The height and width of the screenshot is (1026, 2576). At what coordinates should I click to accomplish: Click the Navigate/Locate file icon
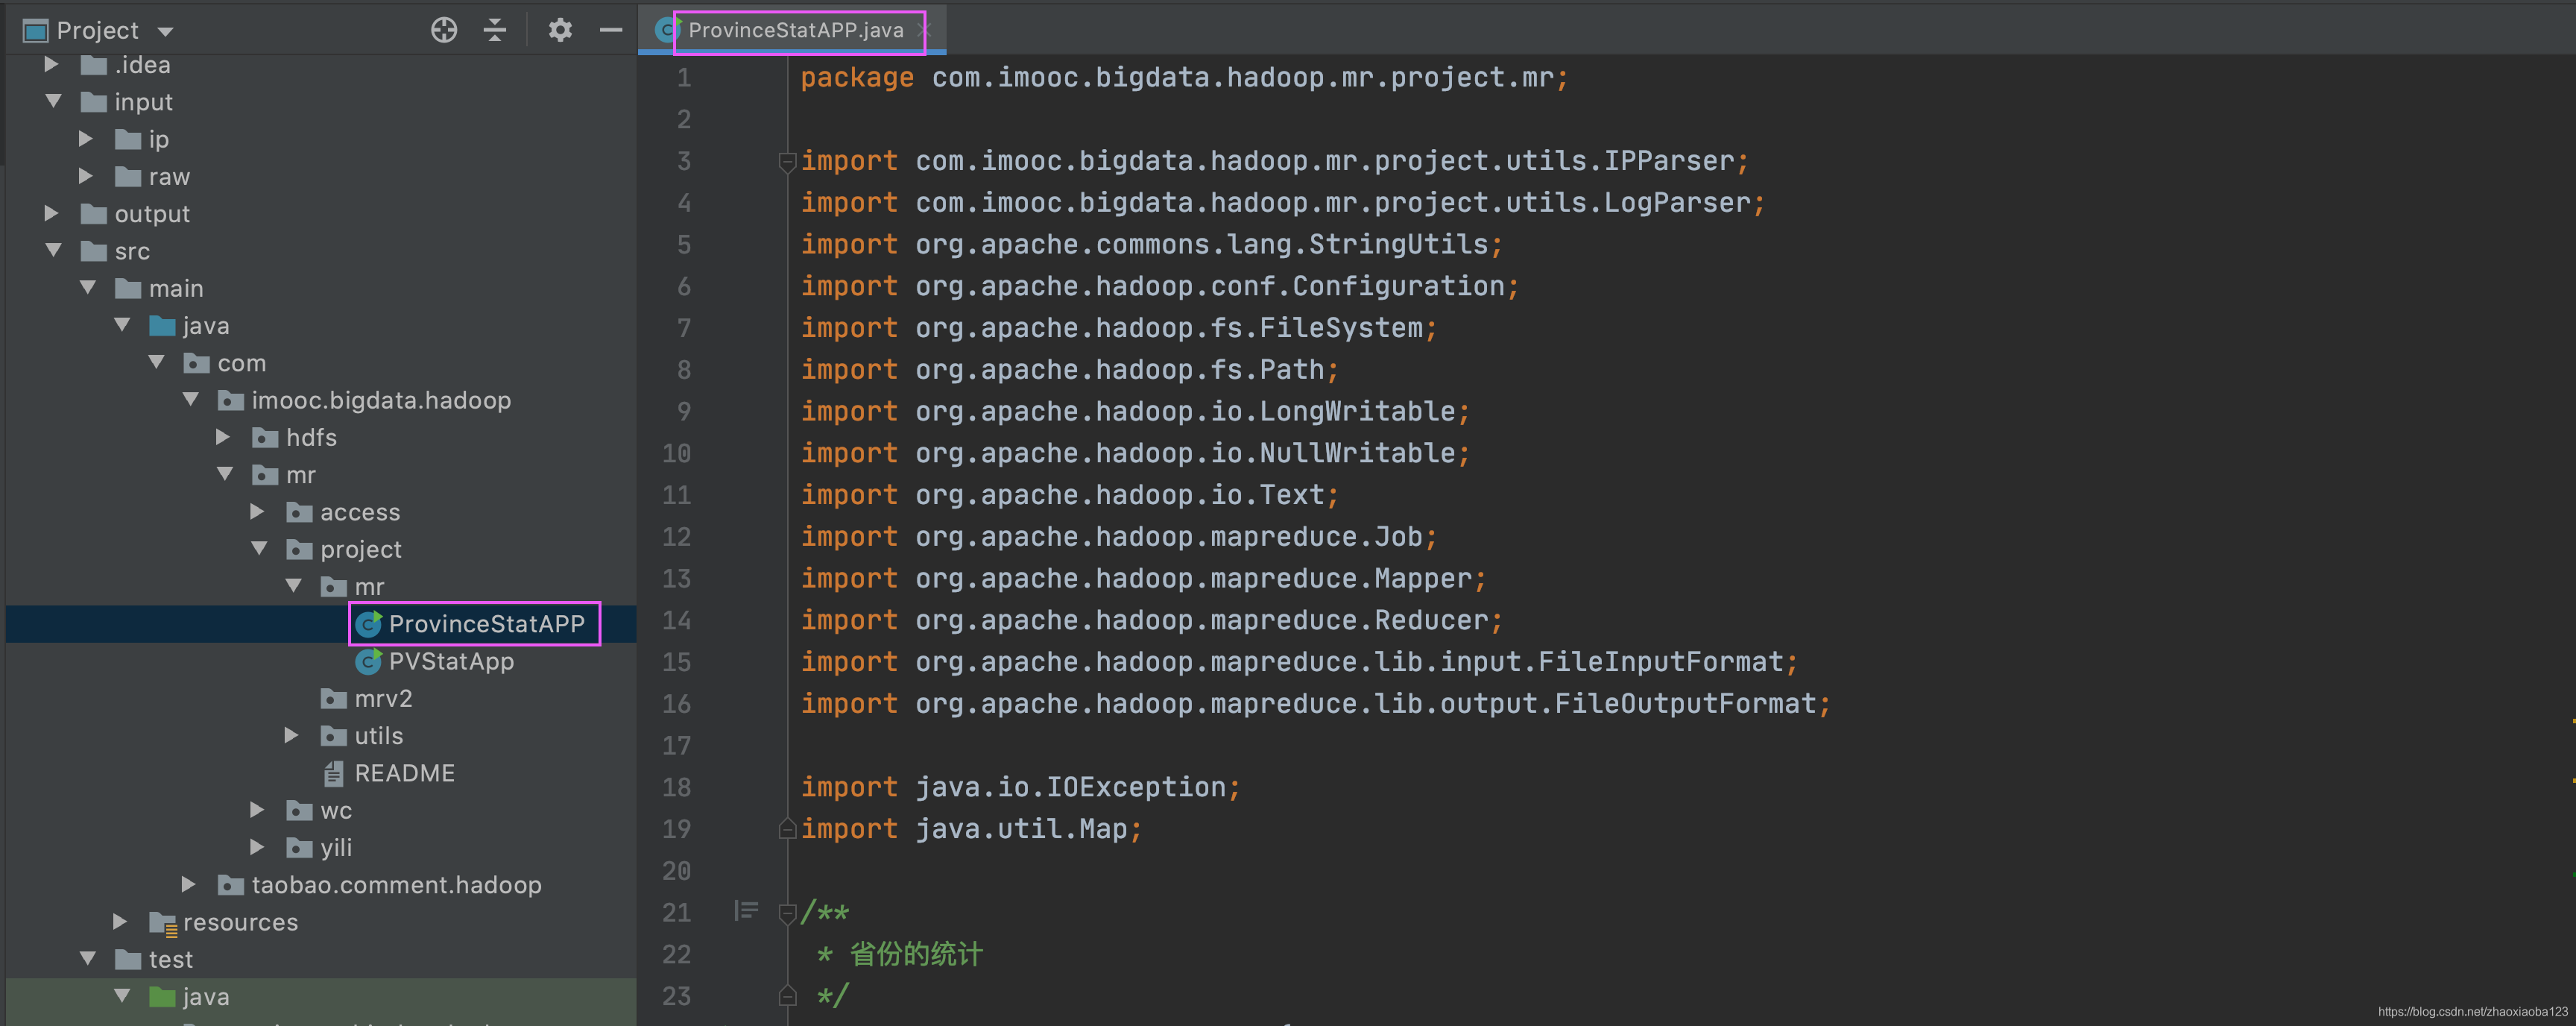click(445, 30)
